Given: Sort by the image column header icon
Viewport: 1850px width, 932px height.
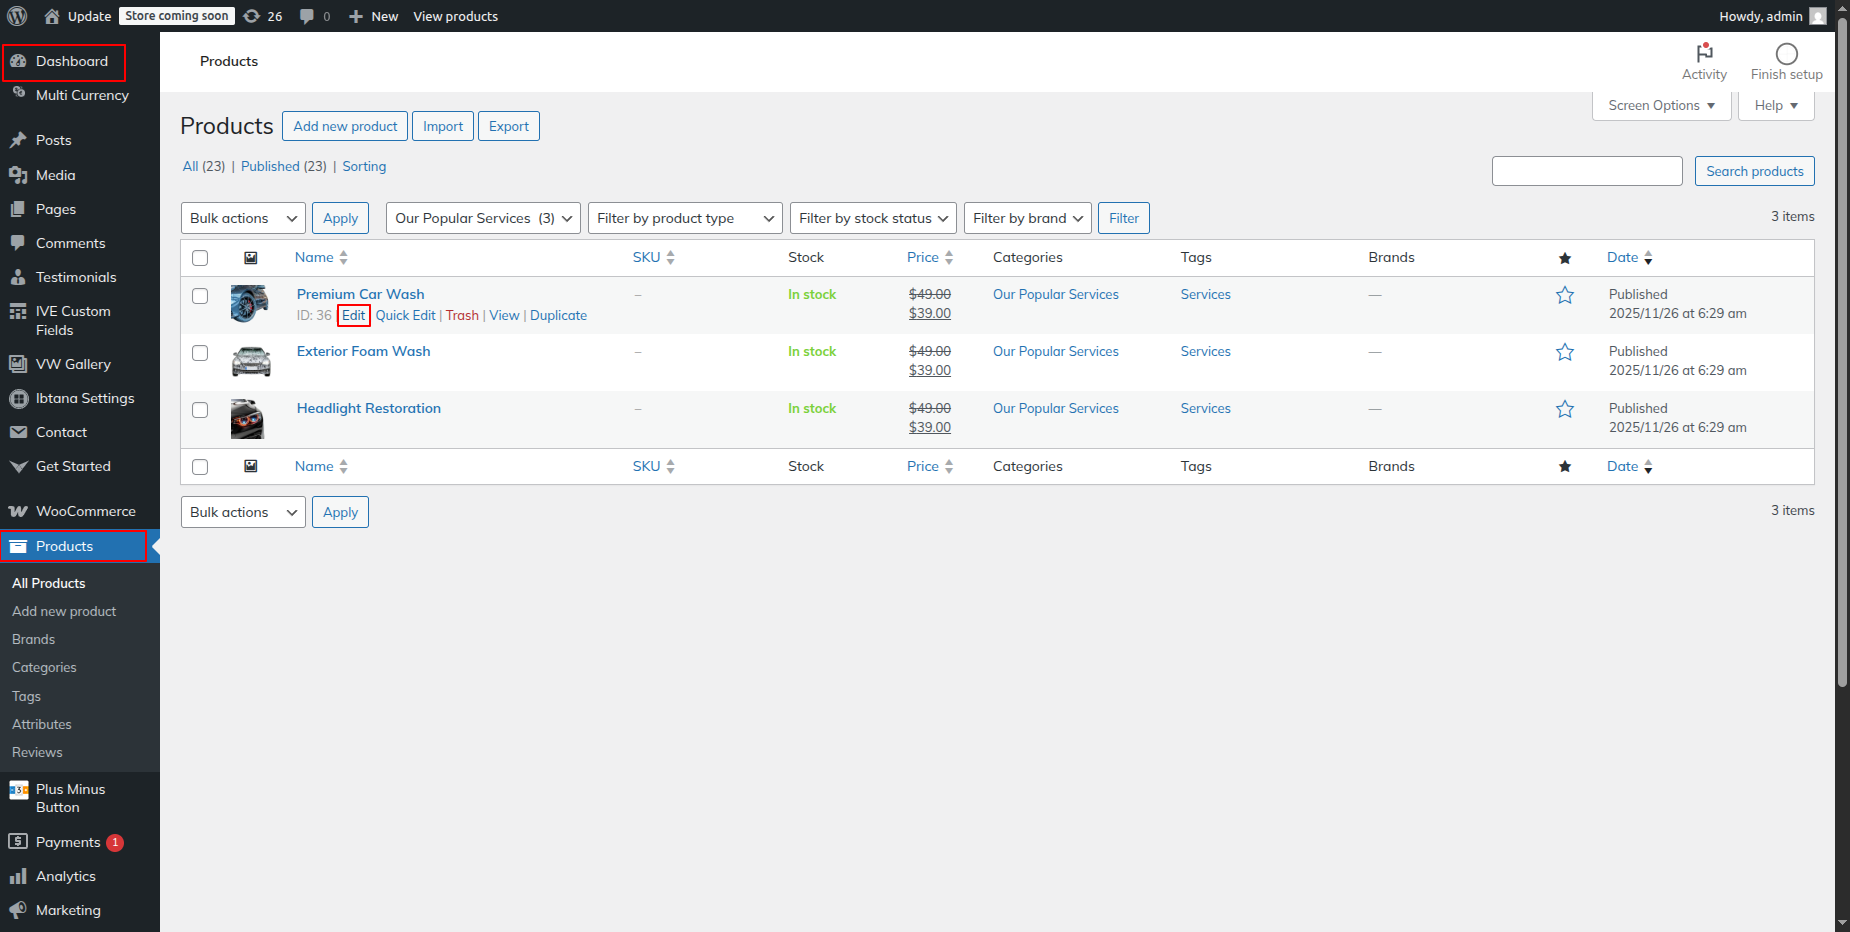Looking at the screenshot, I should [251, 258].
